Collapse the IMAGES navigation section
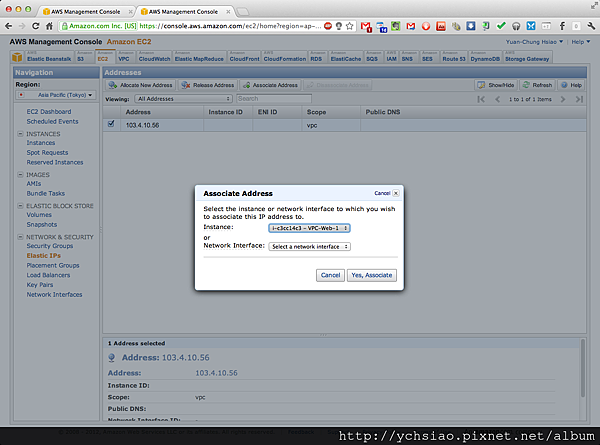Image resolution: width=600 pixels, height=445 pixels. 20,174
